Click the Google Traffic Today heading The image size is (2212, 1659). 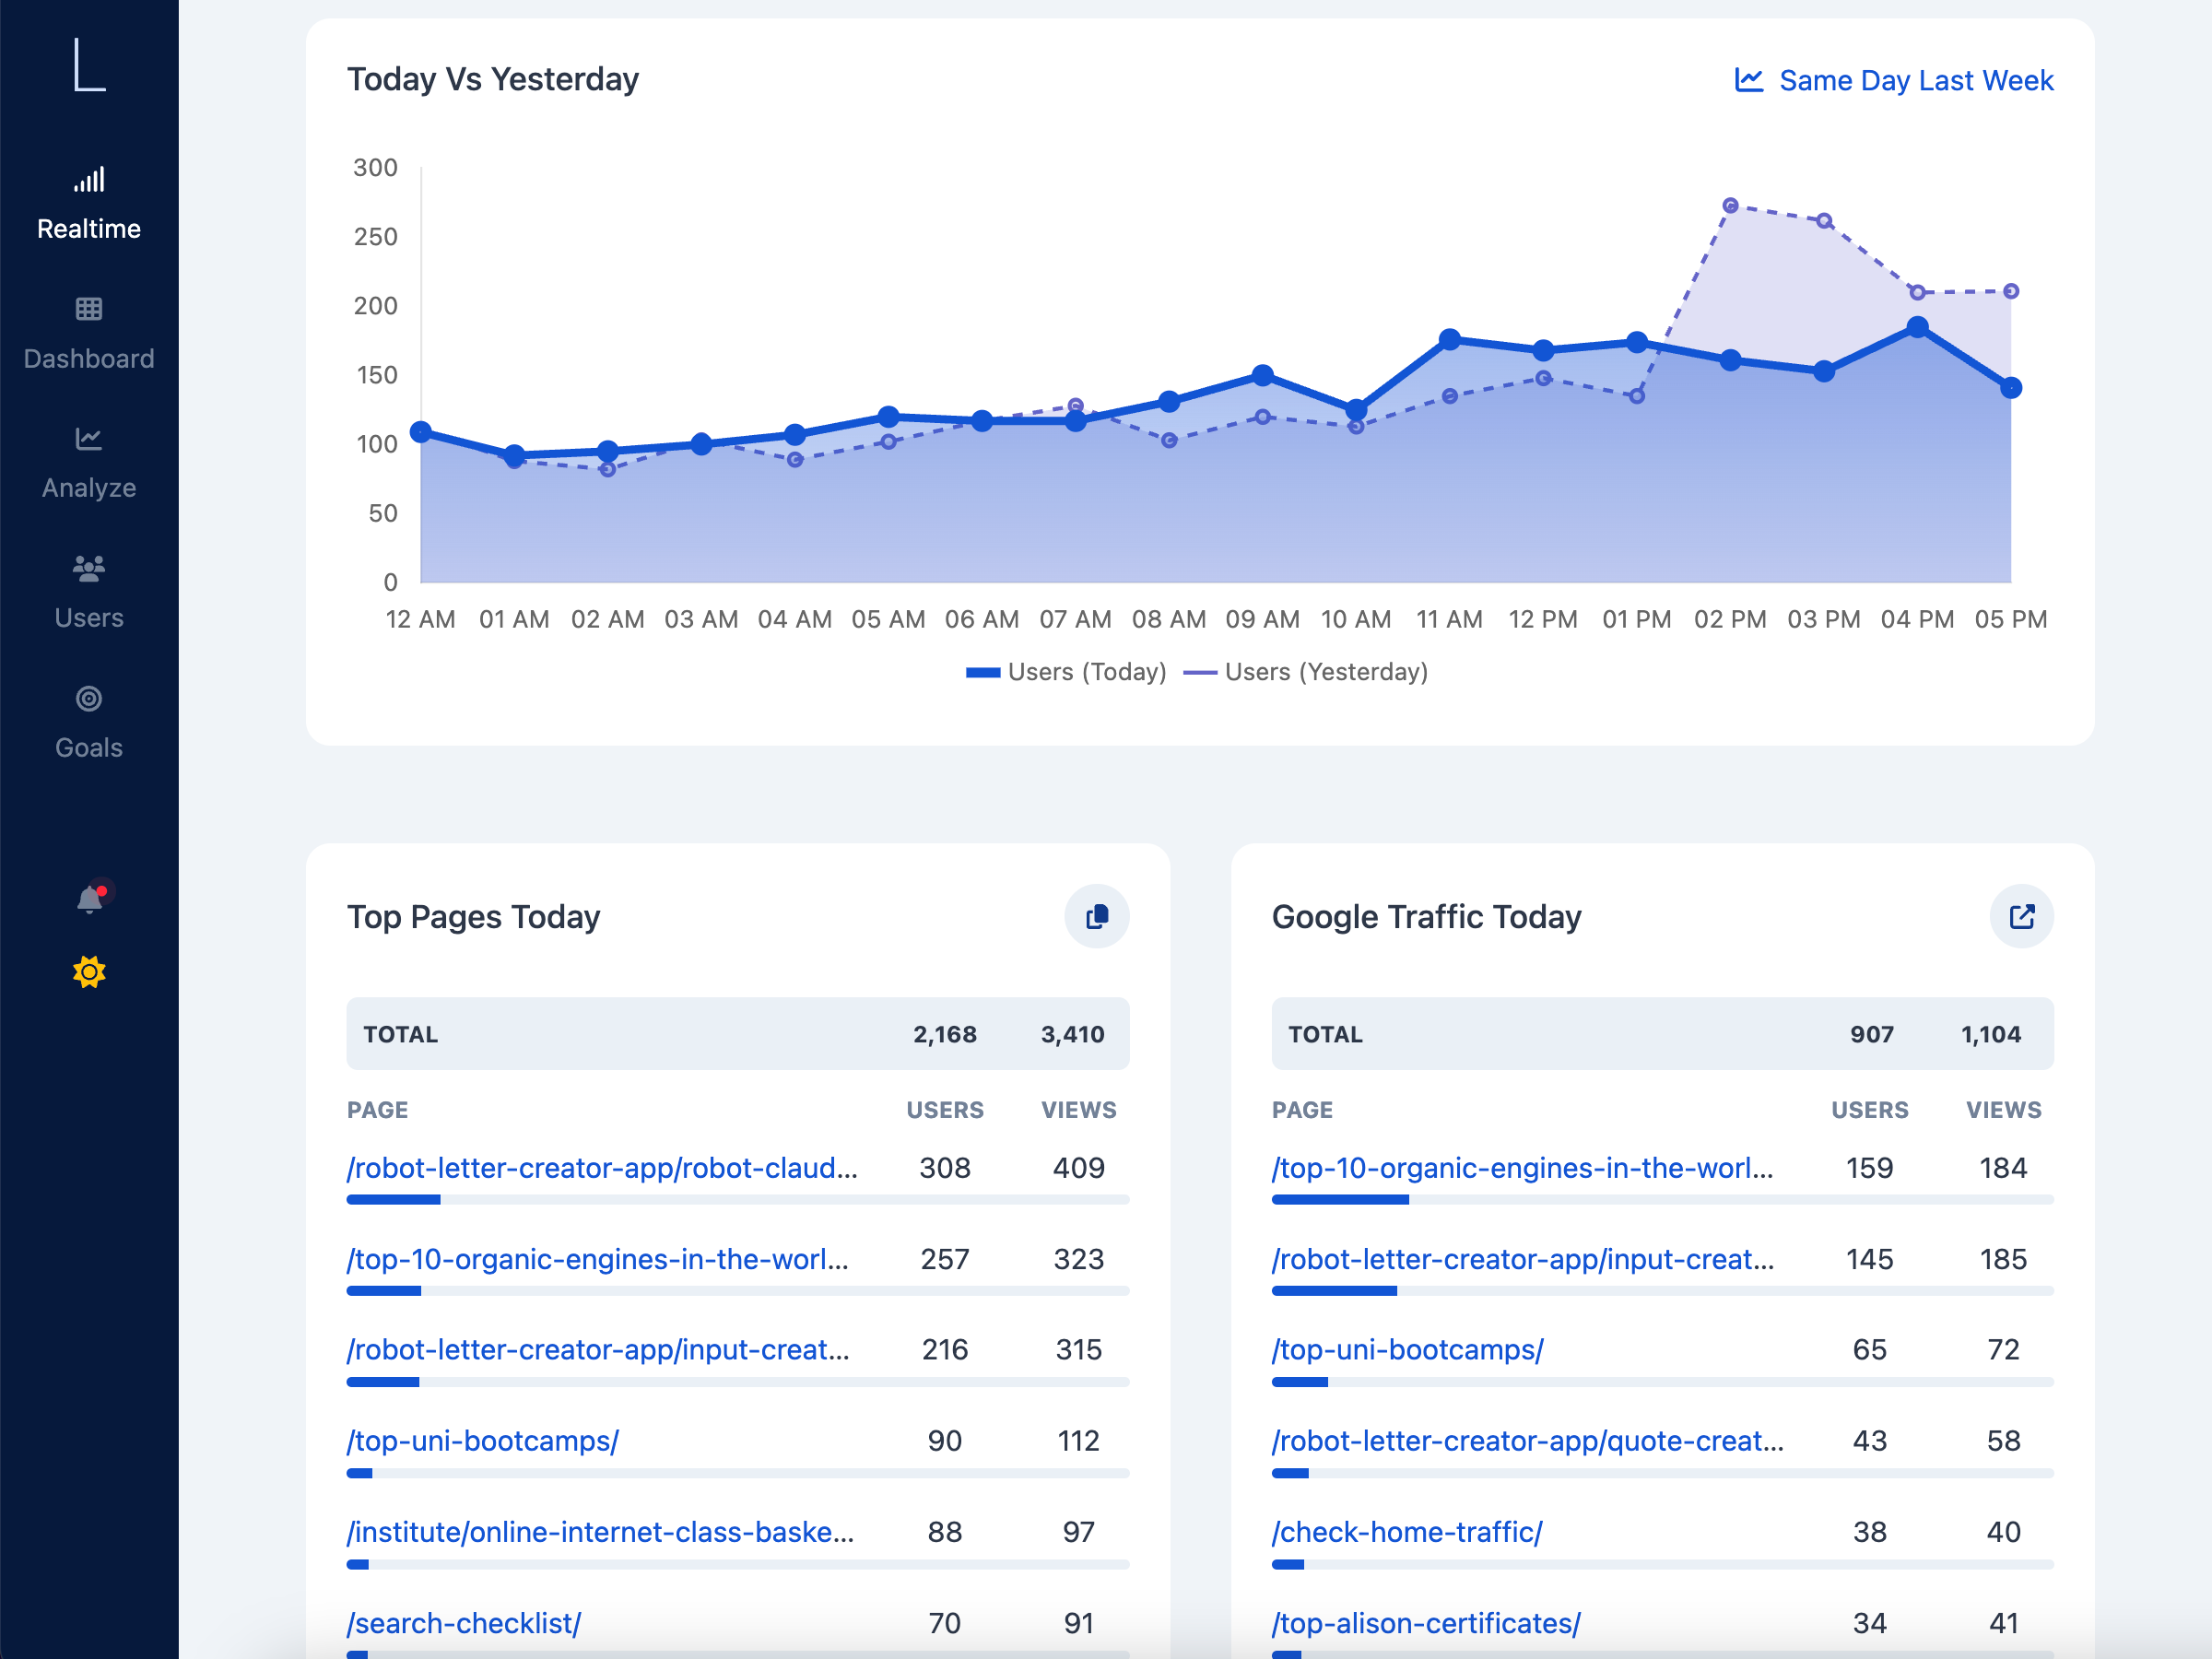[x=1427, y=917]
